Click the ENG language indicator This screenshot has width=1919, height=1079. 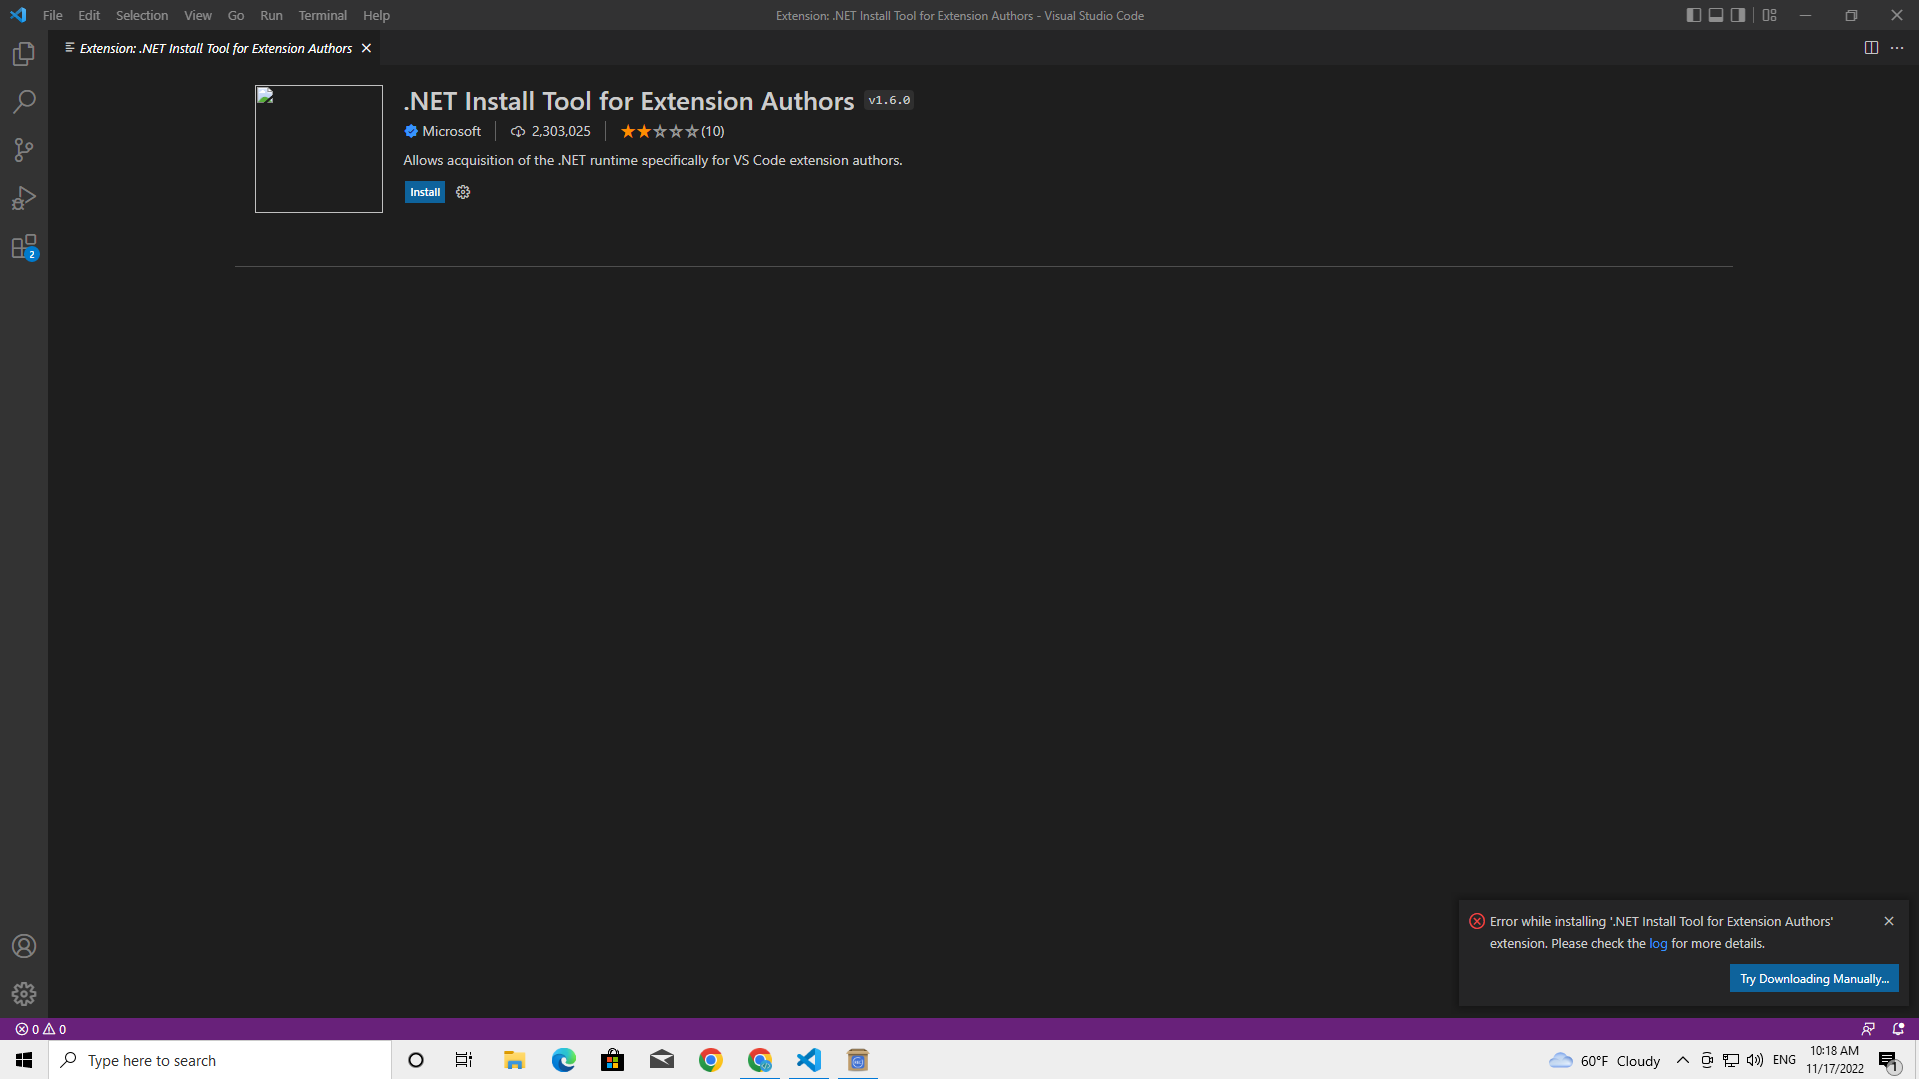(x=1784, y=1060)
